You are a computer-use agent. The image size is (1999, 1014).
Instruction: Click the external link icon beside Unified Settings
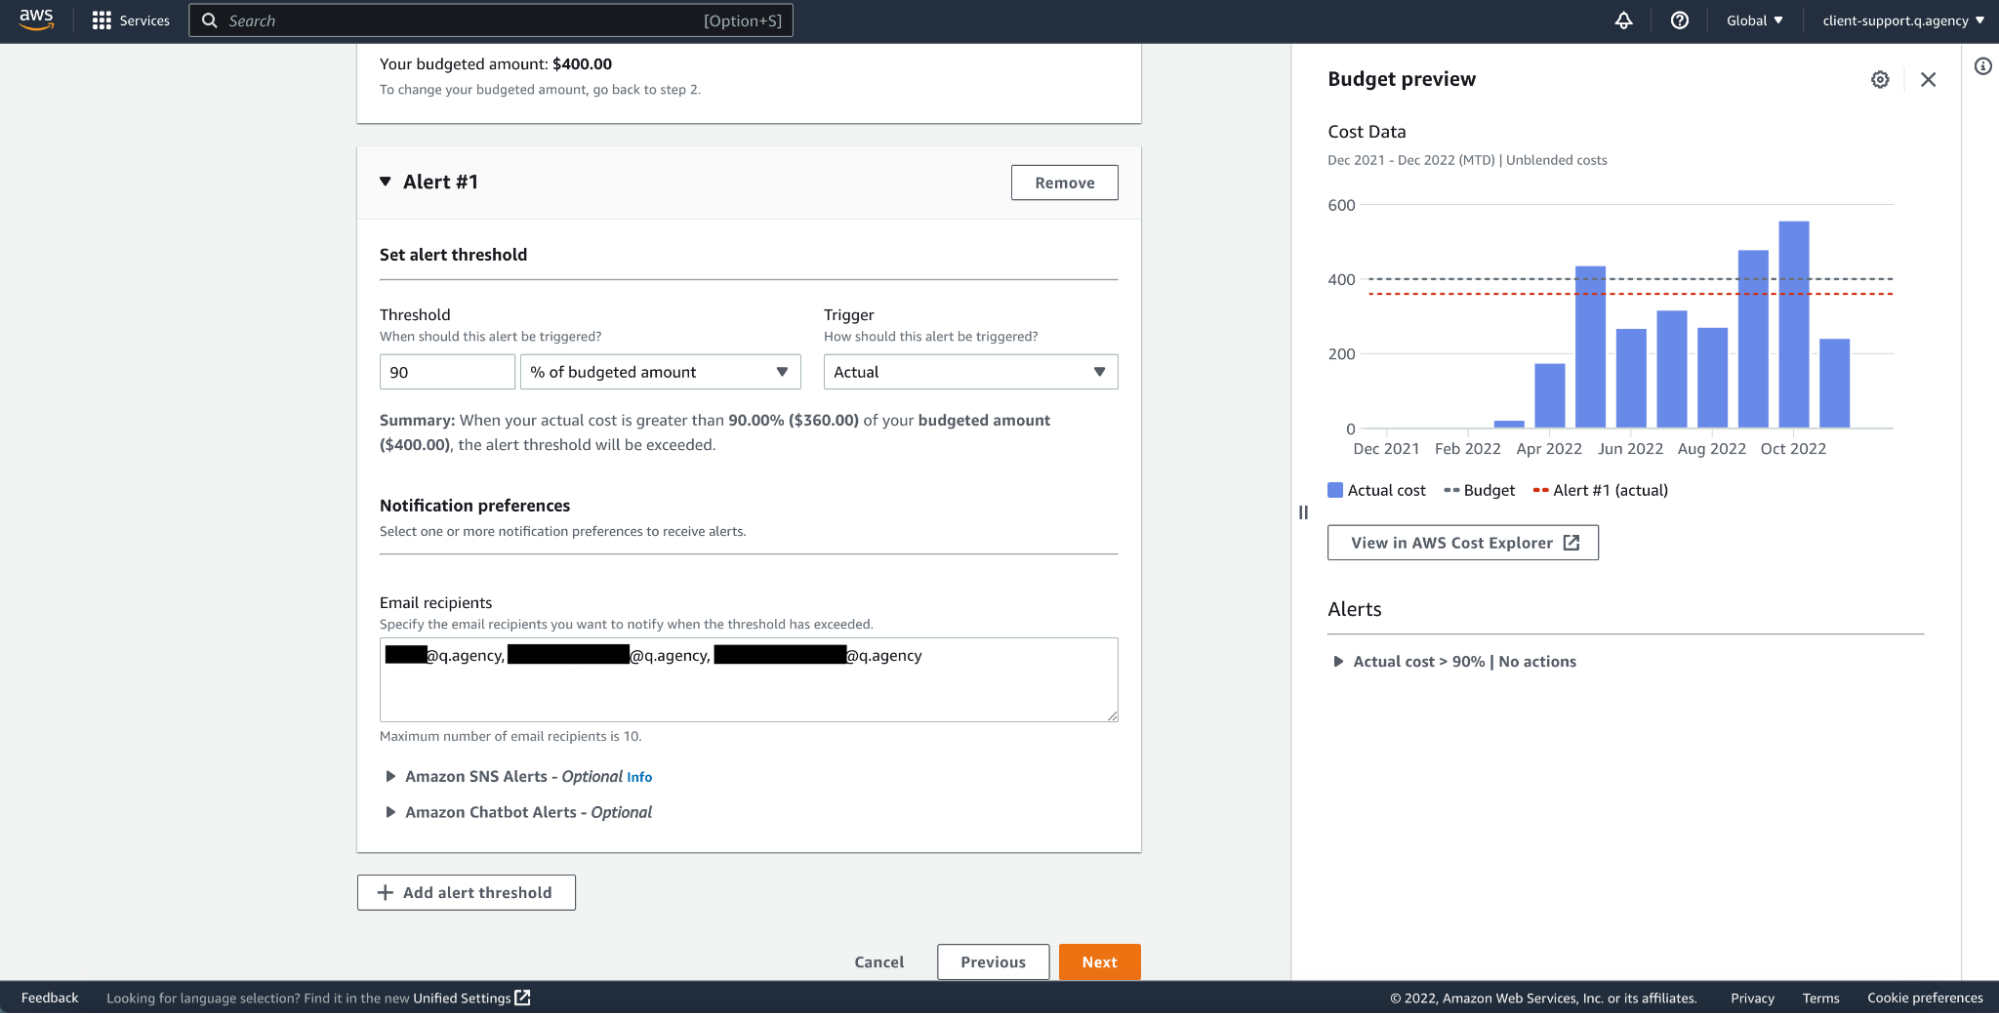click(x=522, y=998)
